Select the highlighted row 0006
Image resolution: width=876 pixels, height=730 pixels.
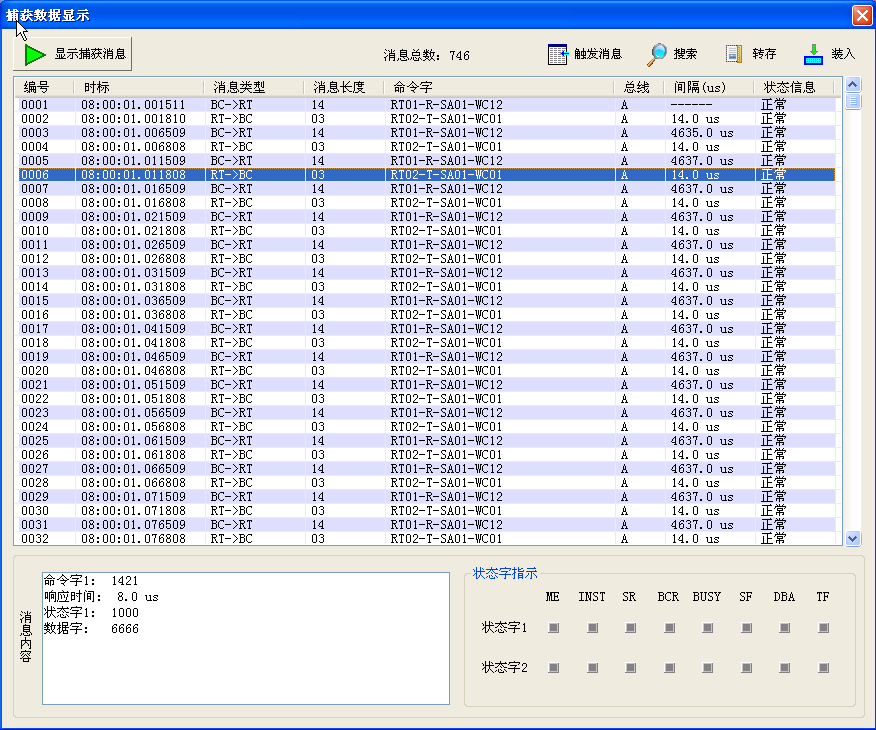point(300,174)
